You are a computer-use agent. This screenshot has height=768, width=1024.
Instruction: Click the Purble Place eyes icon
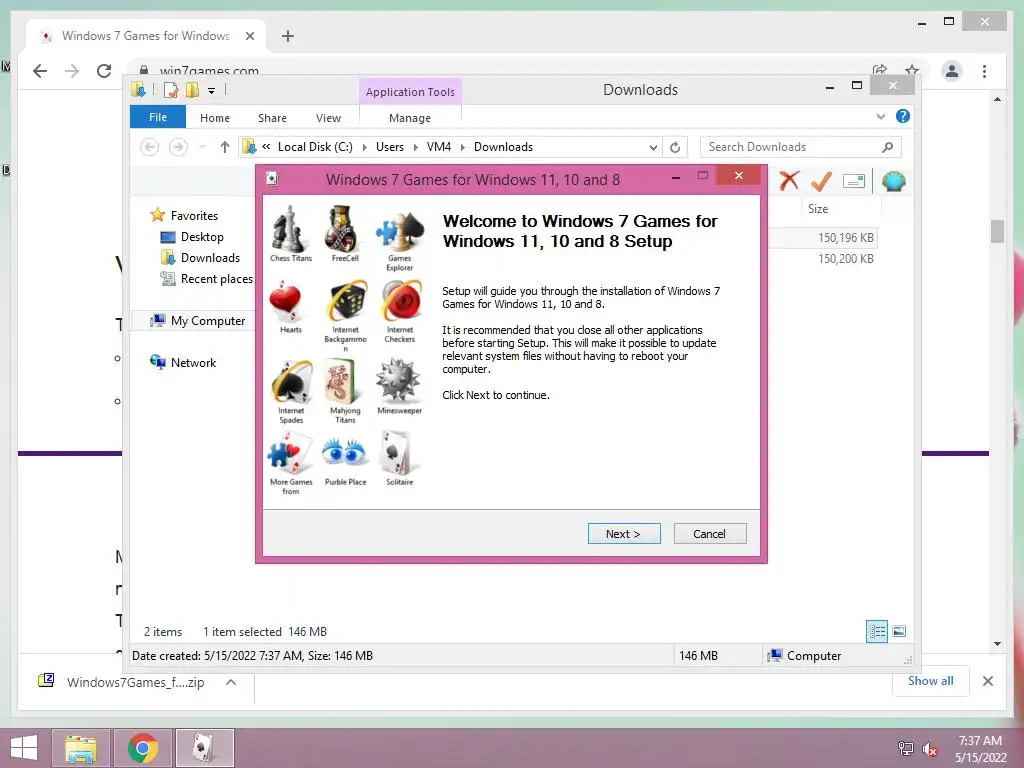(x=345, y=453)
